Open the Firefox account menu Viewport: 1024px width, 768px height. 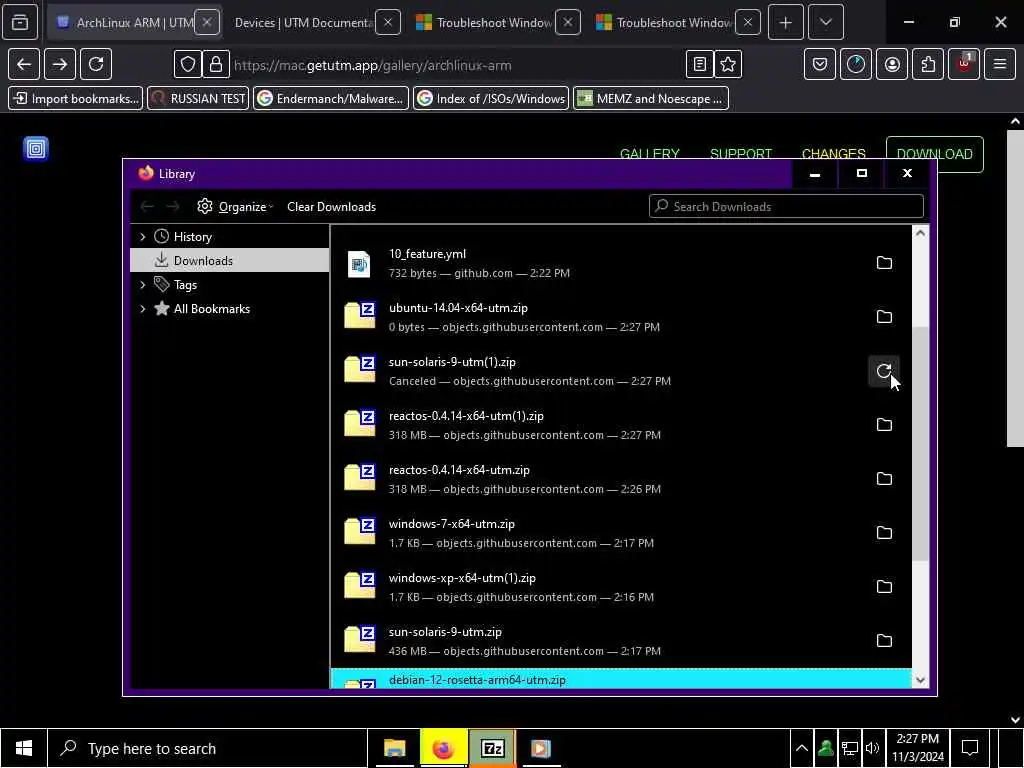[892, 64]
